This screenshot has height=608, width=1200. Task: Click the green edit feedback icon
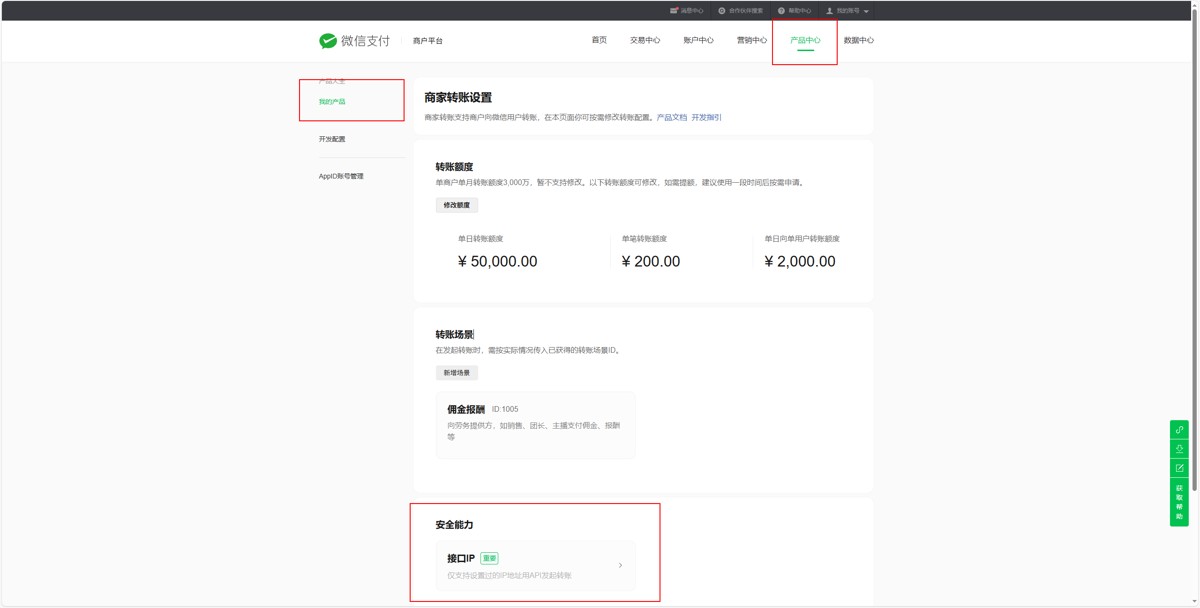(1179, 468)
